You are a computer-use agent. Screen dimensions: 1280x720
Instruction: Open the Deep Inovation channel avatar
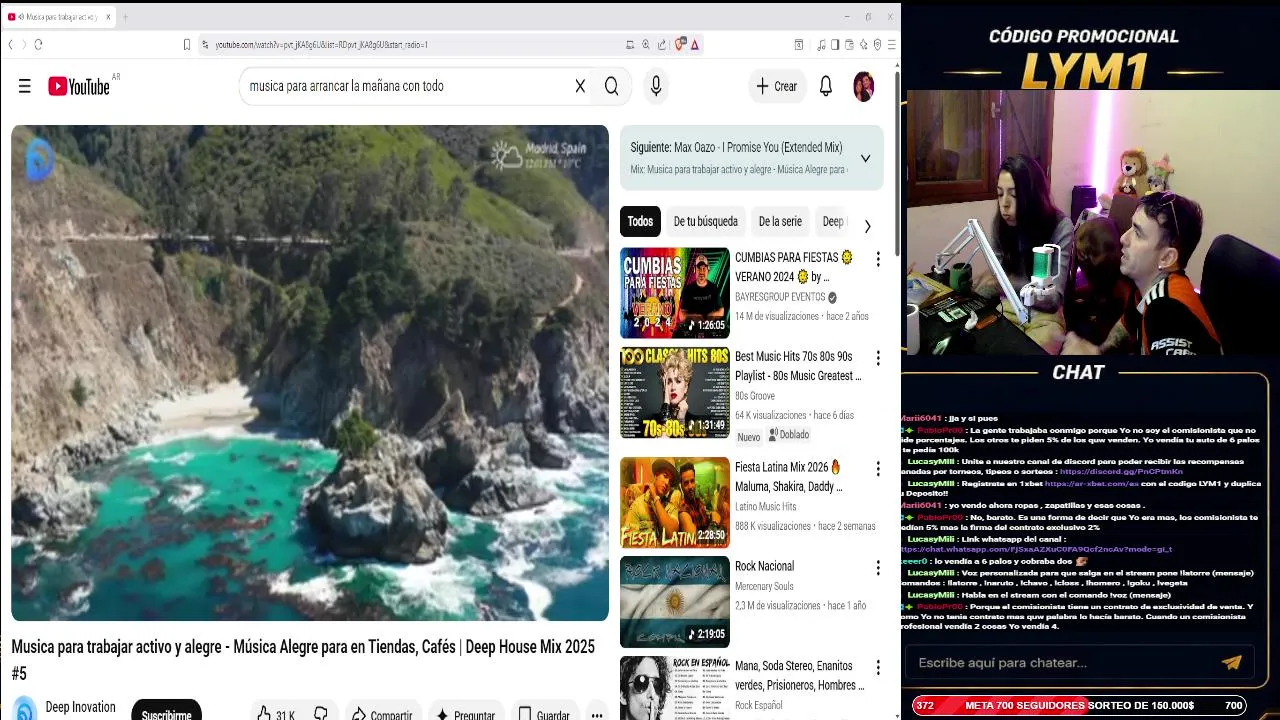(x=25, y=708)
